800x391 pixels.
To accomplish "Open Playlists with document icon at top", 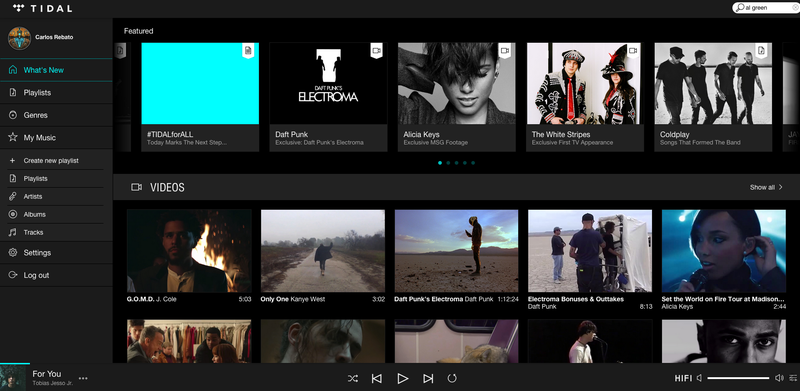I will pos(56,92).
